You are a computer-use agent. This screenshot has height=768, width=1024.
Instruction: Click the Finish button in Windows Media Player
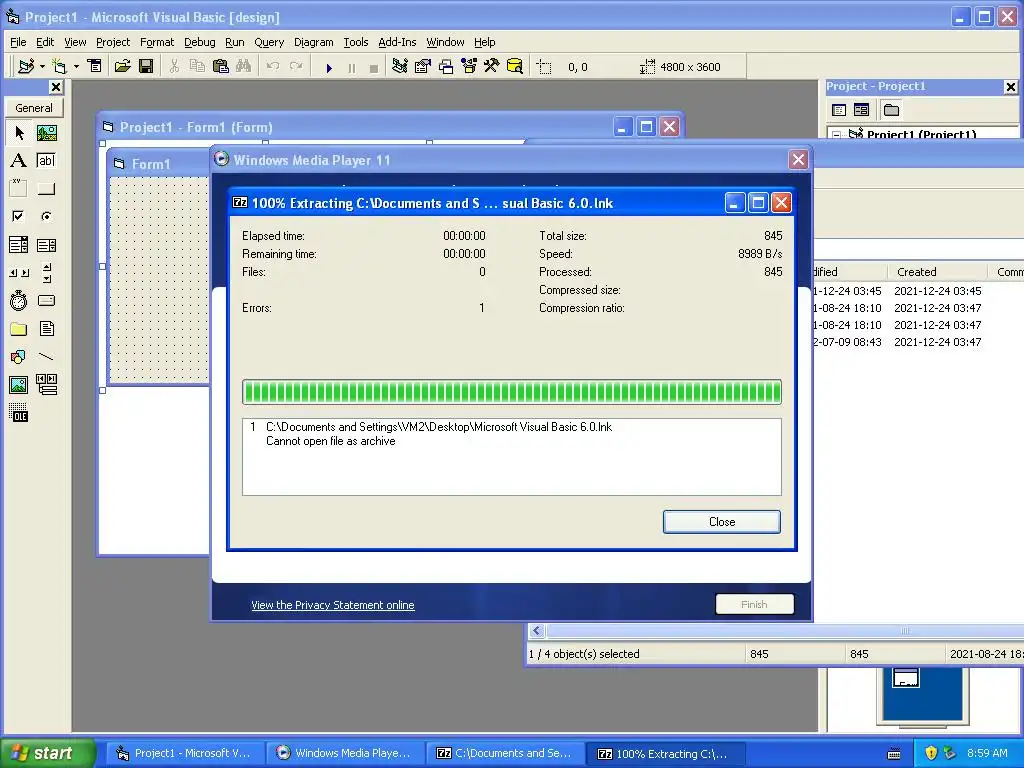pos(754,604)
